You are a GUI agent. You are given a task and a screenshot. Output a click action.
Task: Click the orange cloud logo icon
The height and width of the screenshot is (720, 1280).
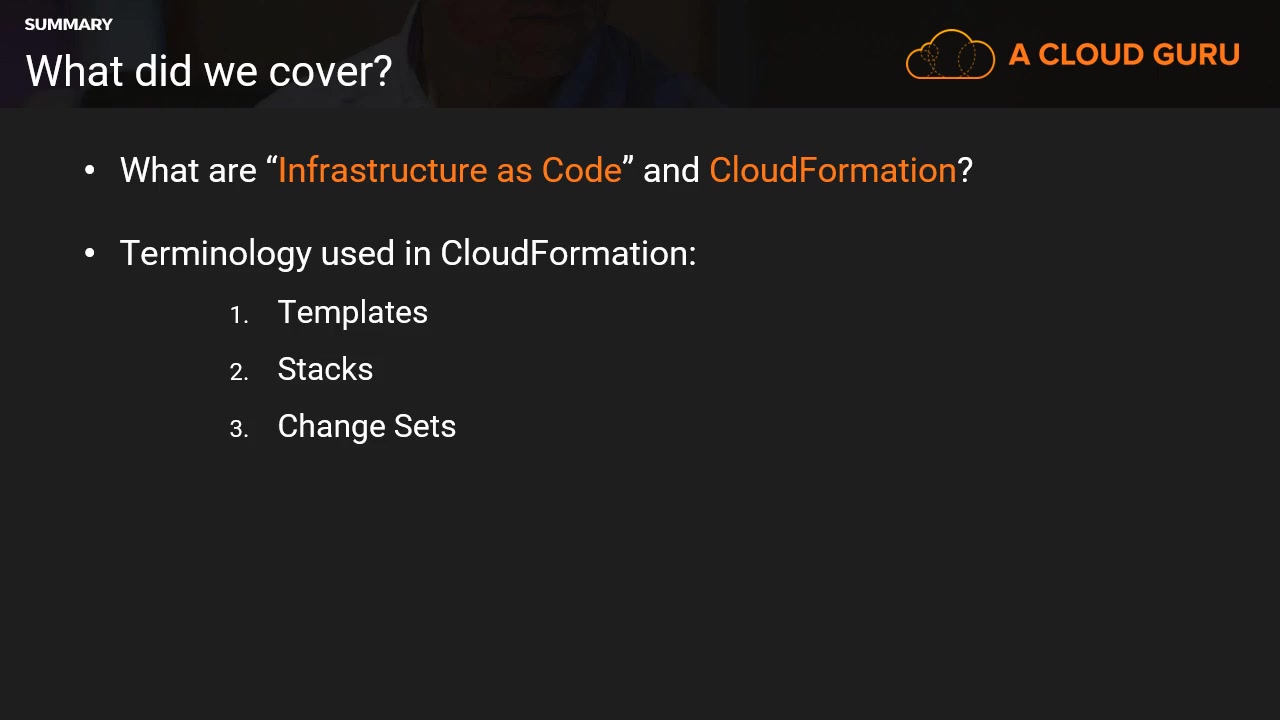[949, 55]
